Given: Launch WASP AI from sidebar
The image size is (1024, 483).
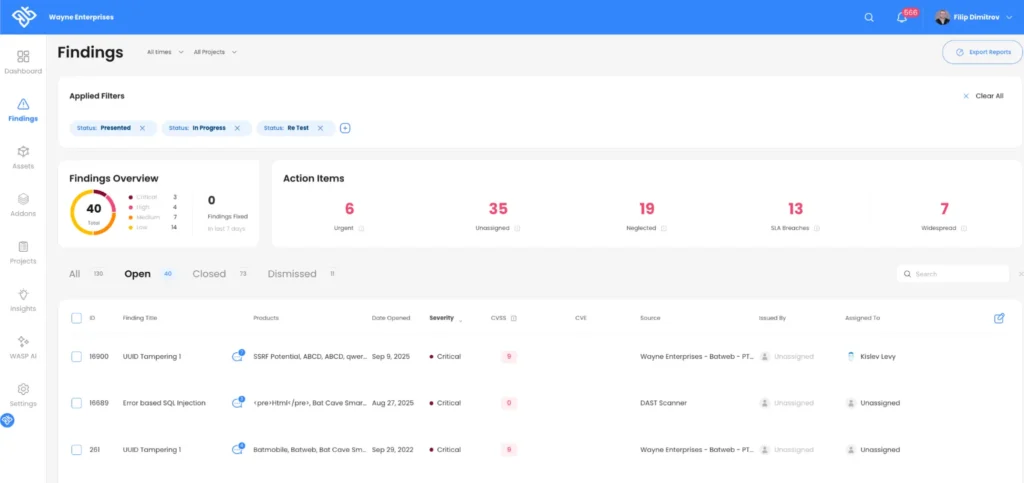Looking at the screenshot, I should click(23, 342).
